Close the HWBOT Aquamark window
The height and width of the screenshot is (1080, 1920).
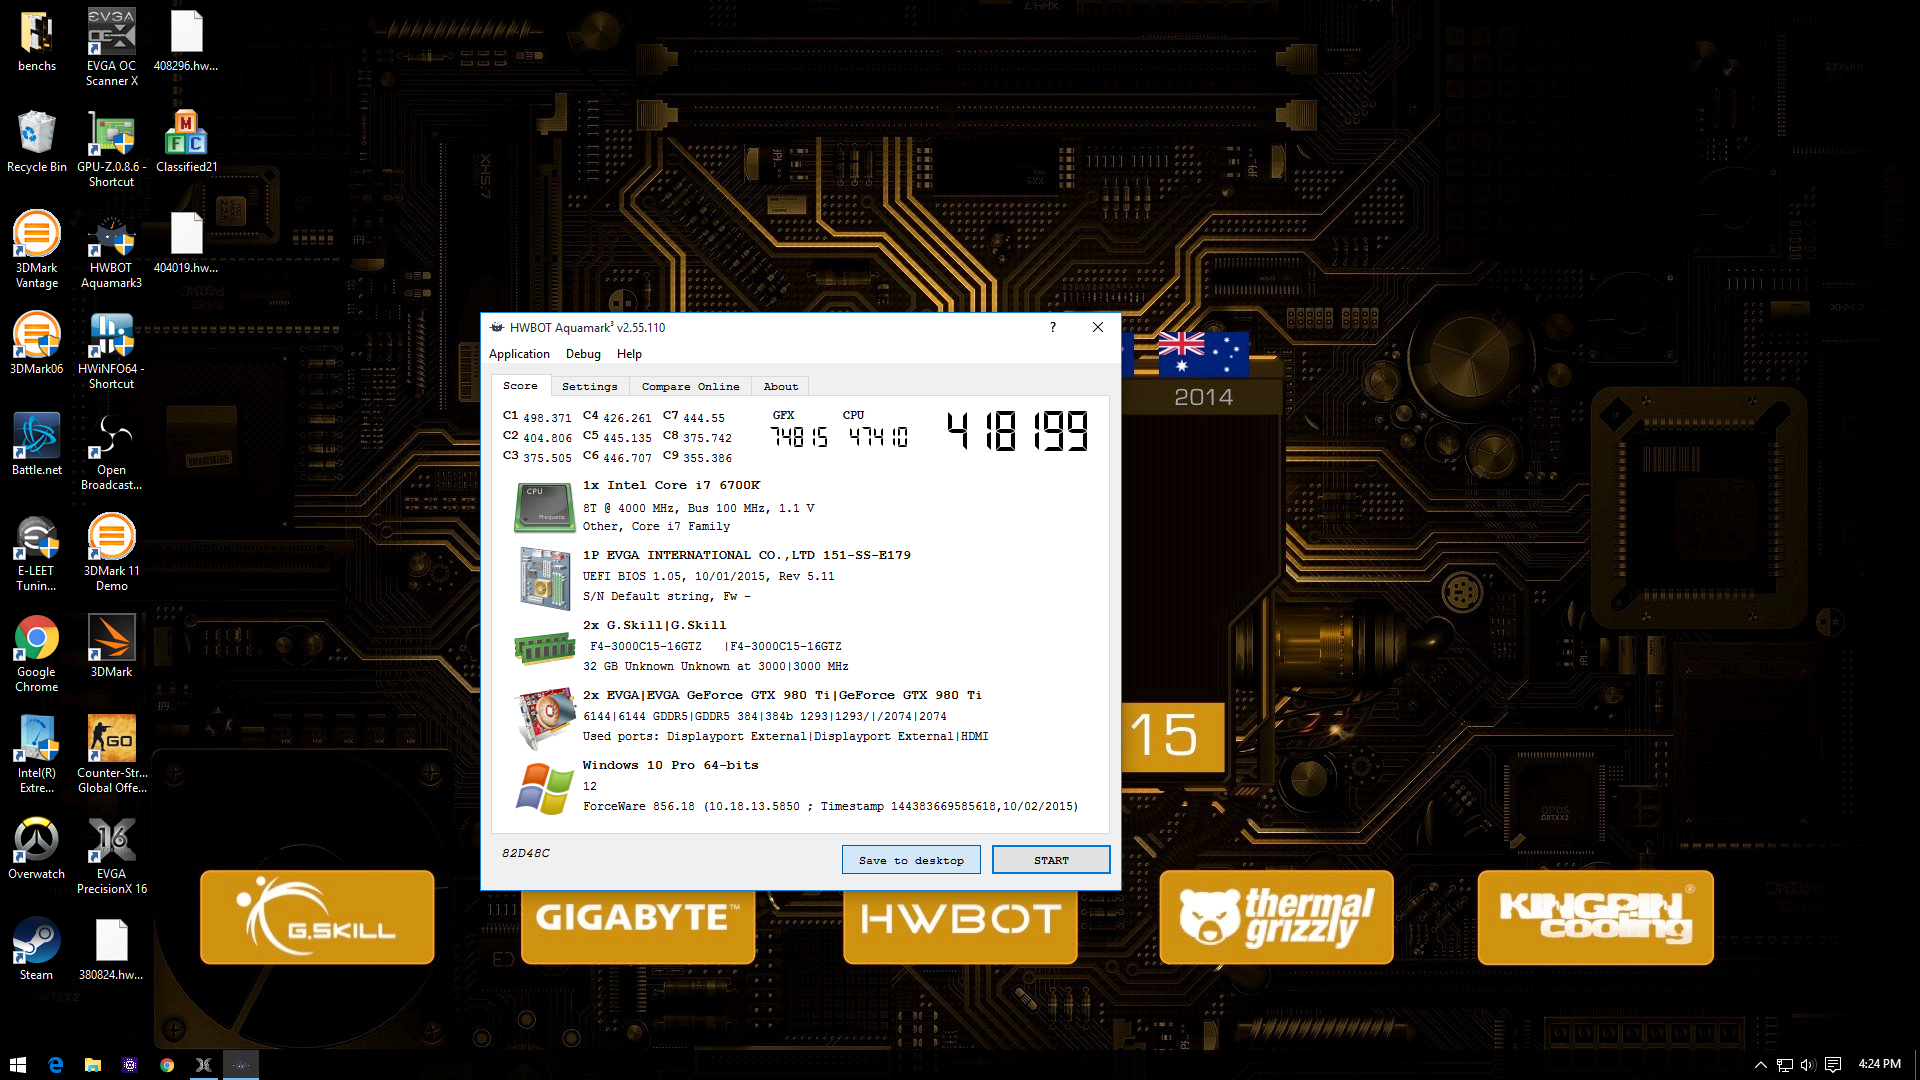[x=1098, y=327]
